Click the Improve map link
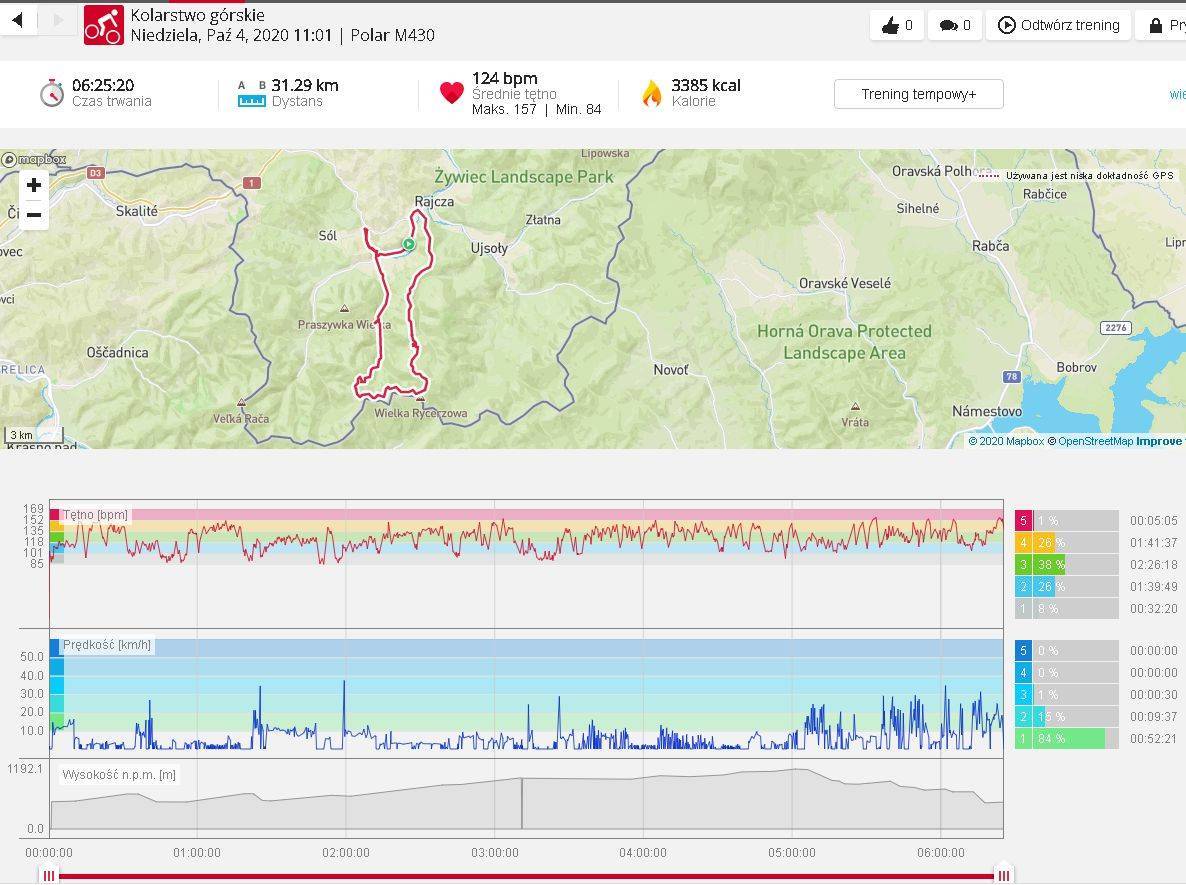 click(1159, 441)
